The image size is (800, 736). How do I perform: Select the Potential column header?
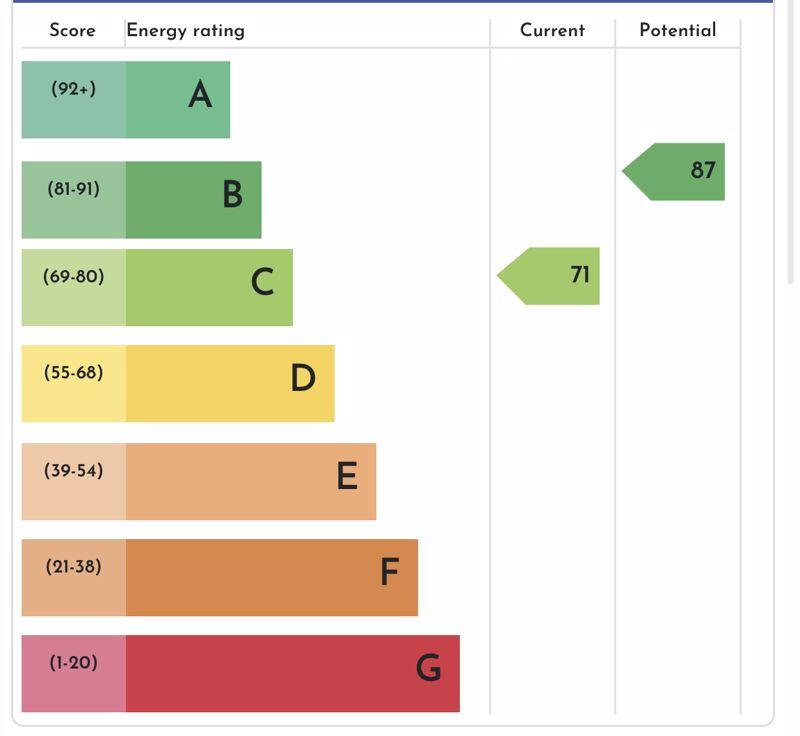coord(678,31)
